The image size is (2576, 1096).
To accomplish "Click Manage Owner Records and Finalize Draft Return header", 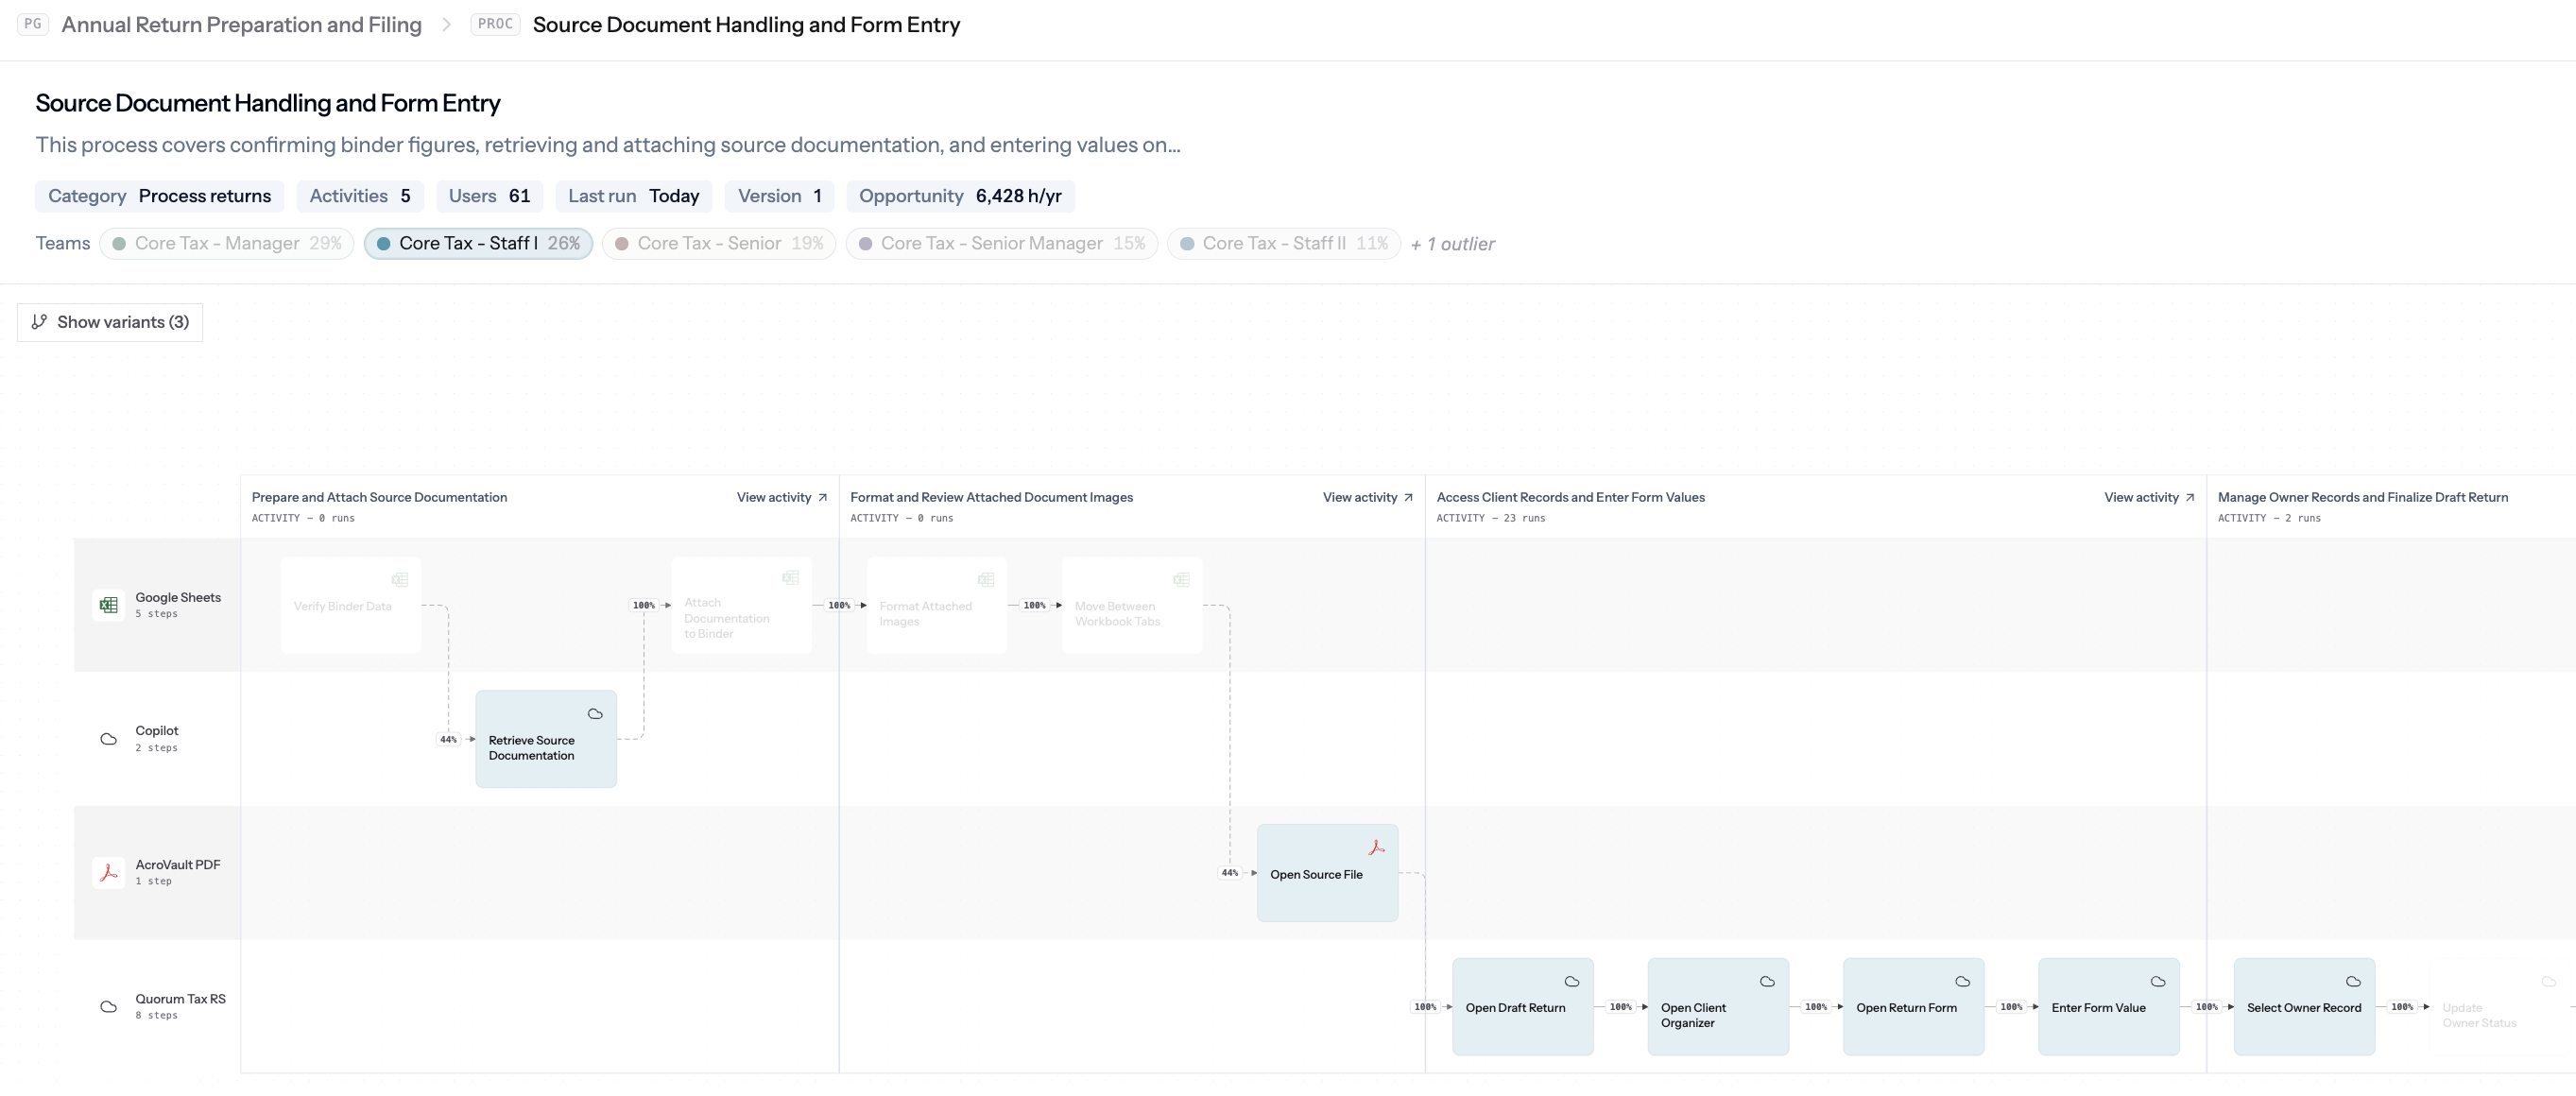I will coord(2362,497).
